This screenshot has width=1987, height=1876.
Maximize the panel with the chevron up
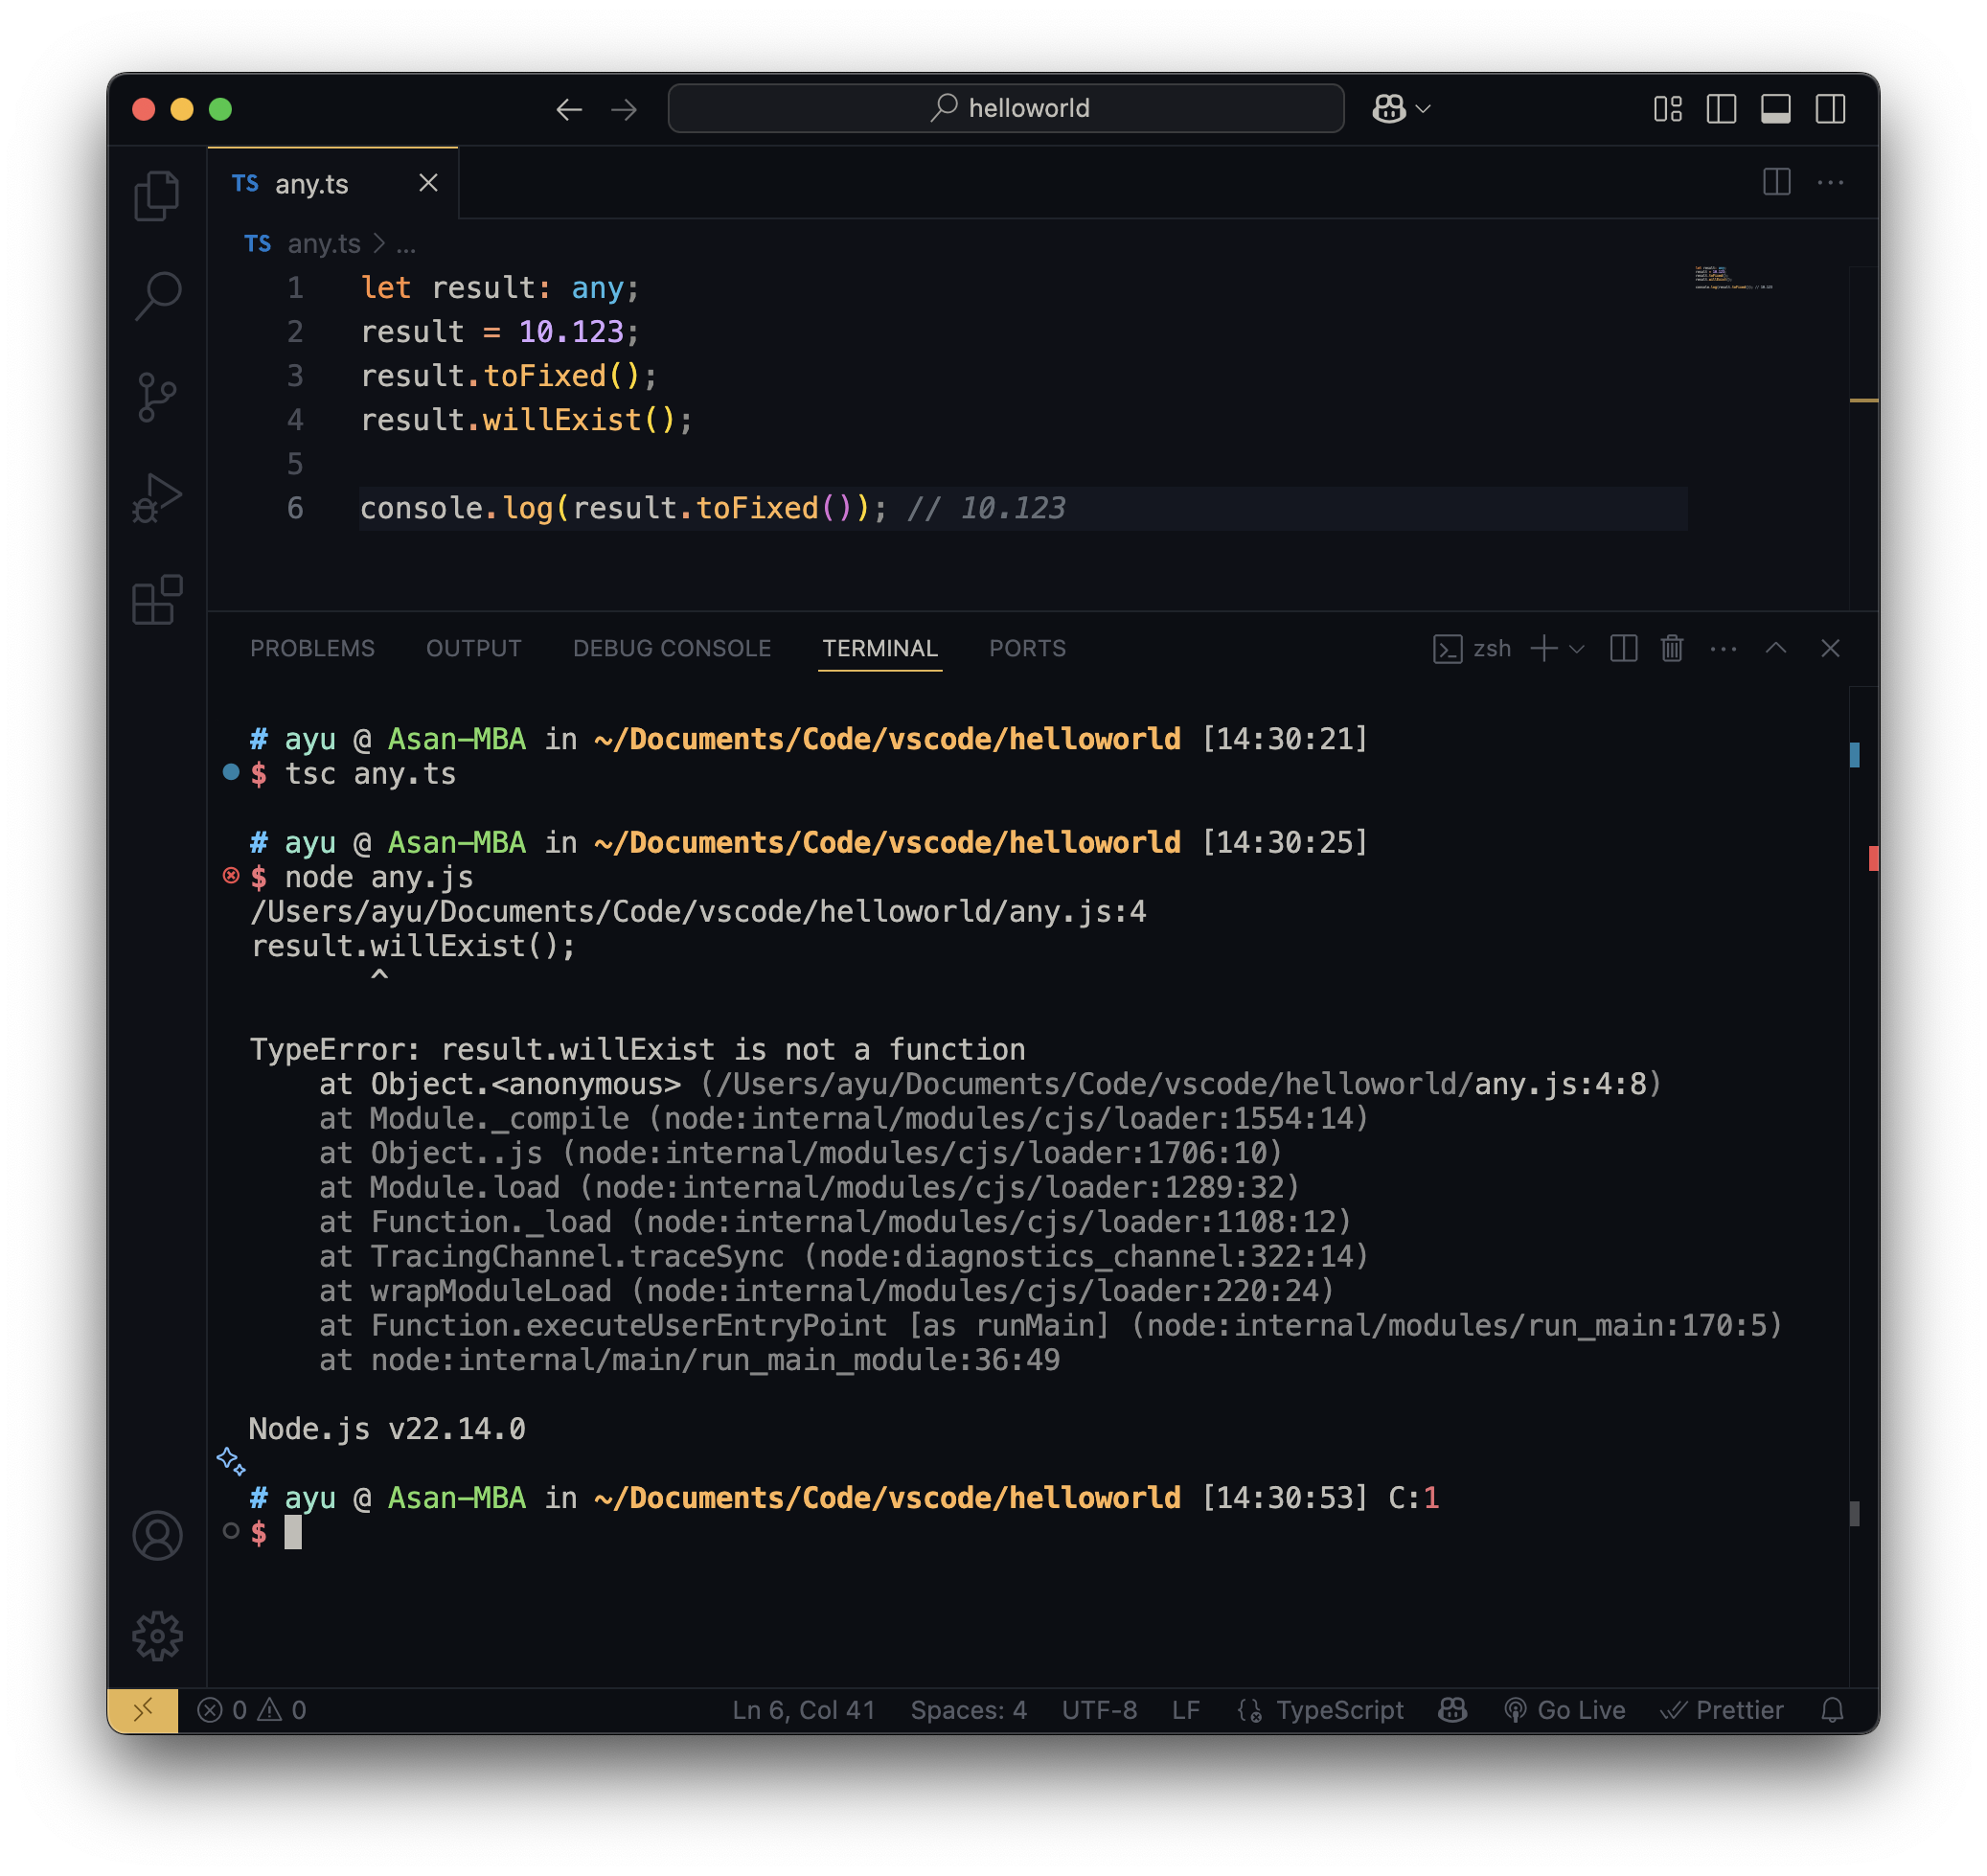pos(1776,648)
